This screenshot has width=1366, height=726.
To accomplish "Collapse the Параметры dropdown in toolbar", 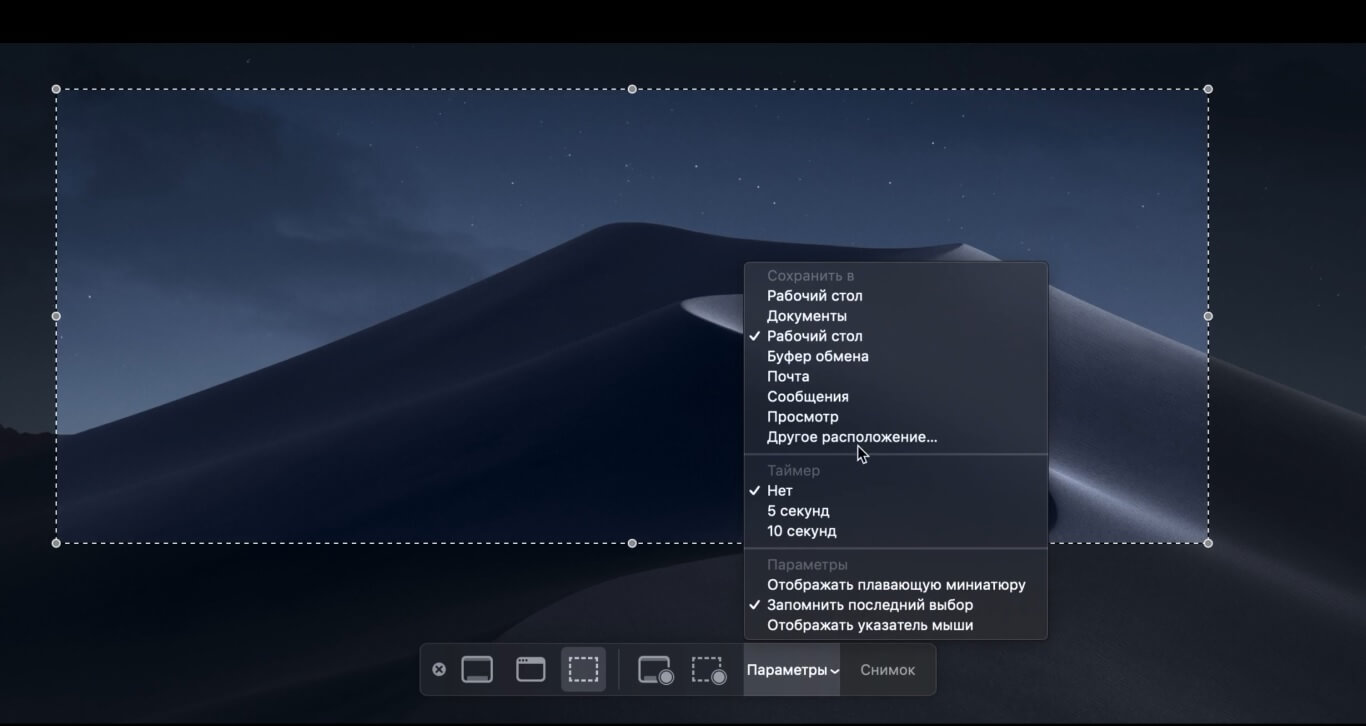I will pyautogui.click(x=792, y=670).
